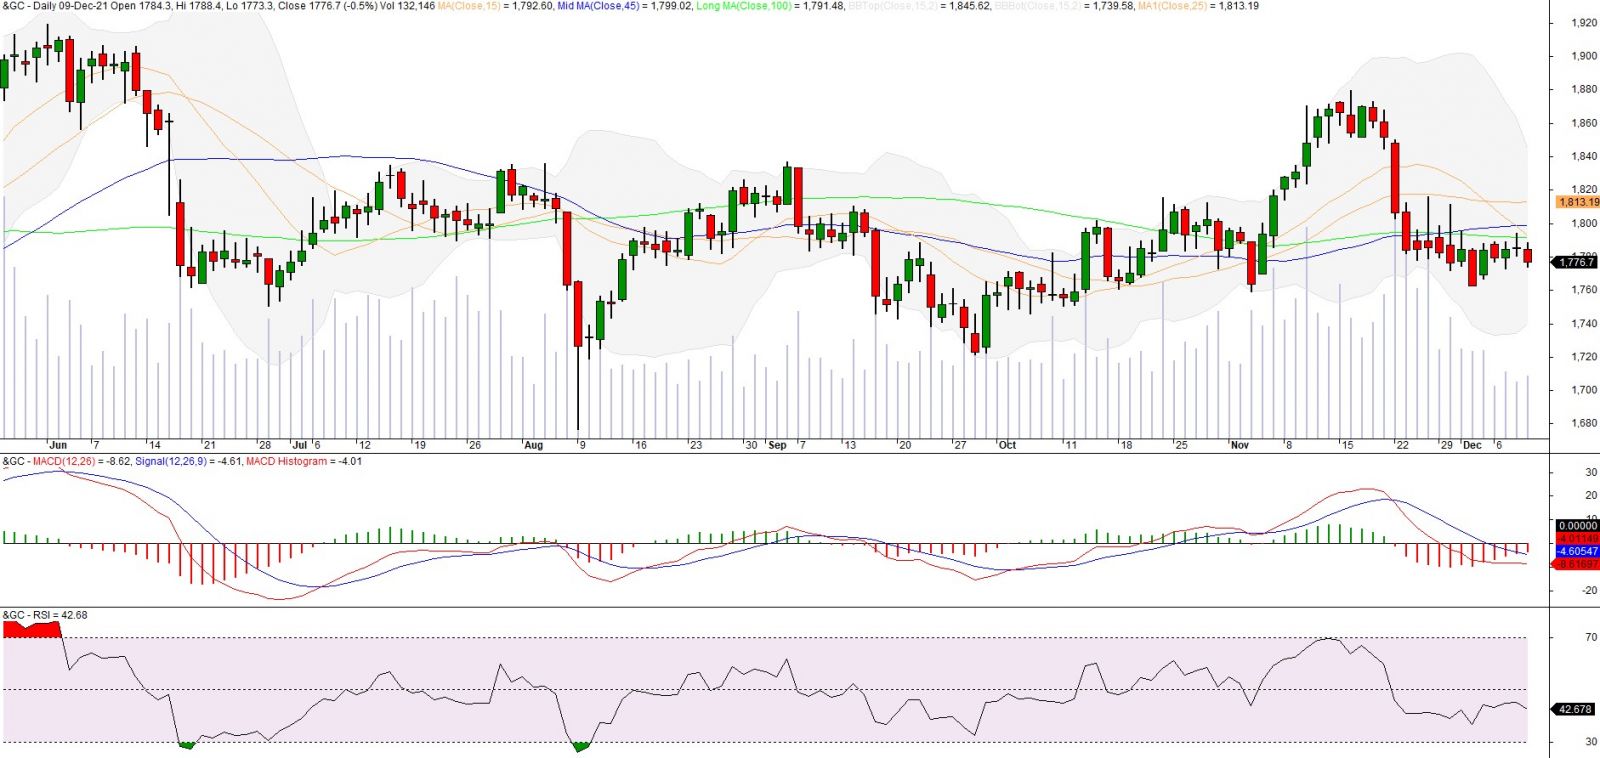The width and height of the screenshot is (1600, 758).
Task: Select the faint 'BBTop(Close,15,2)' indicator label
Action: point(892,6)
